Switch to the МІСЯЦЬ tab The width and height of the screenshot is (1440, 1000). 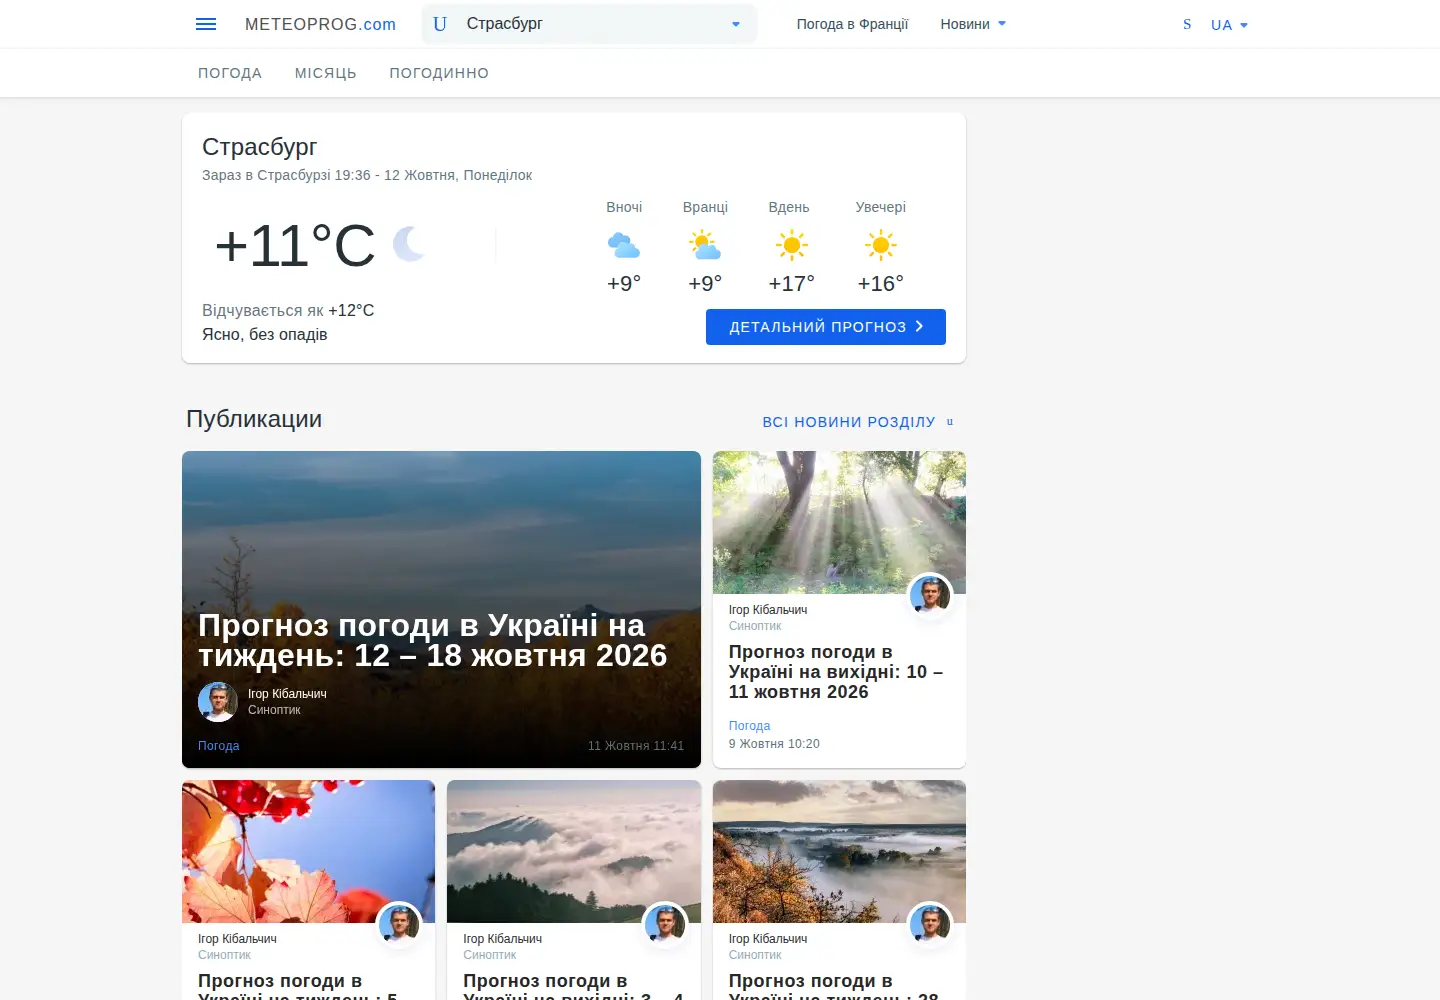coord(326,73)
